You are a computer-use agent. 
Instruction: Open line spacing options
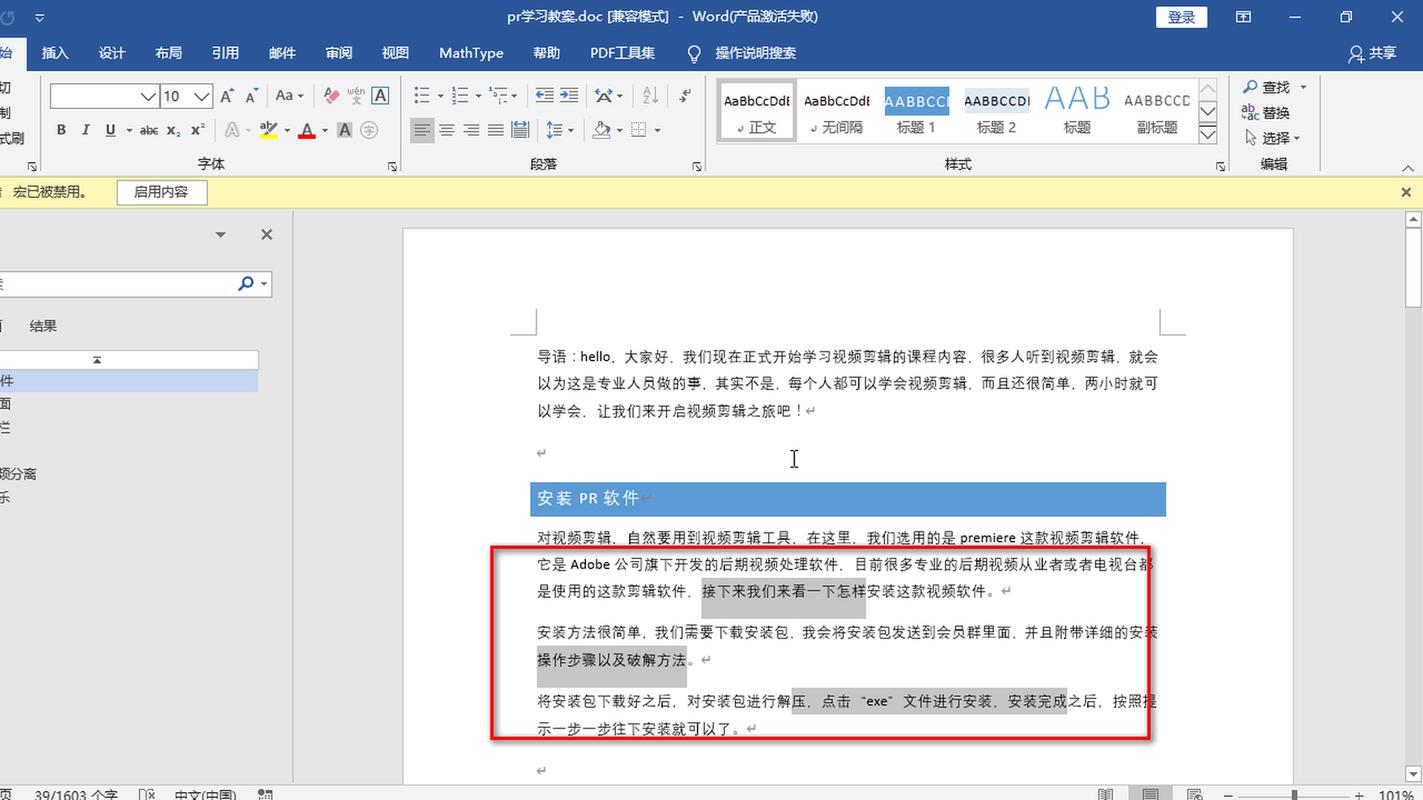[560, 130]
